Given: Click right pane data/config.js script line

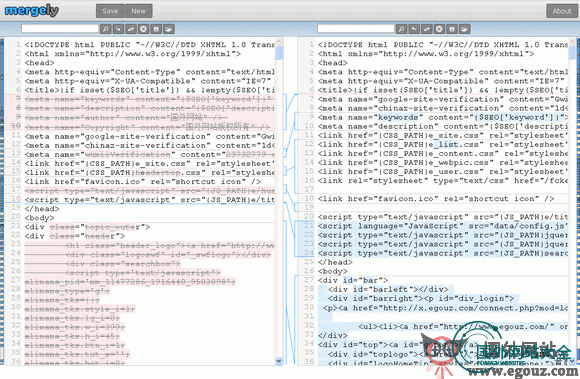Looking at the screenshot, I should pyautogui.click(x=443, y=226).
